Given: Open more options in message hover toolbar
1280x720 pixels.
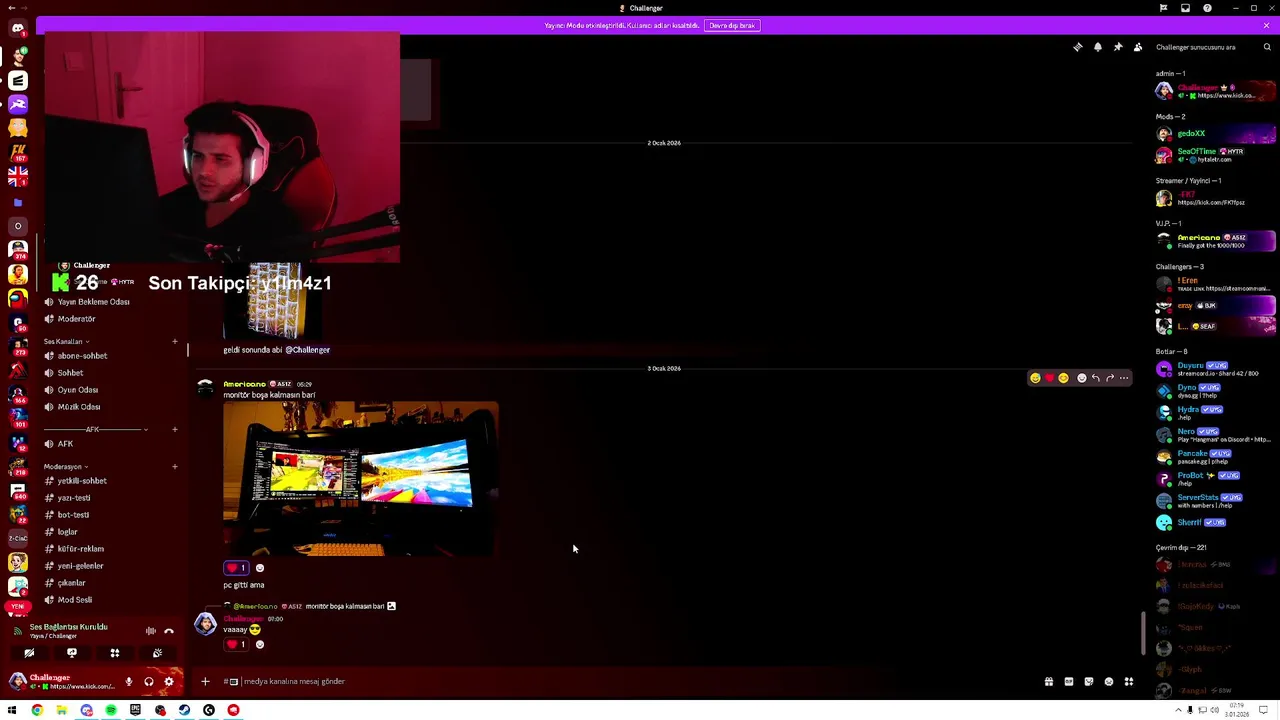Looking at the screenshot, I should [x=1124, y=378].
